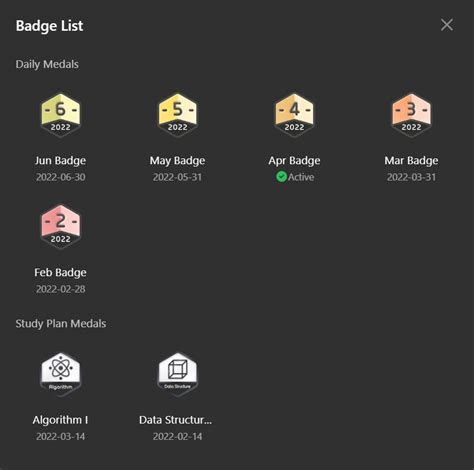Screen dimensions: 474x470
Task: Click the 2022-06-30 date under Jun Badge
Action: tap(60, 177)
